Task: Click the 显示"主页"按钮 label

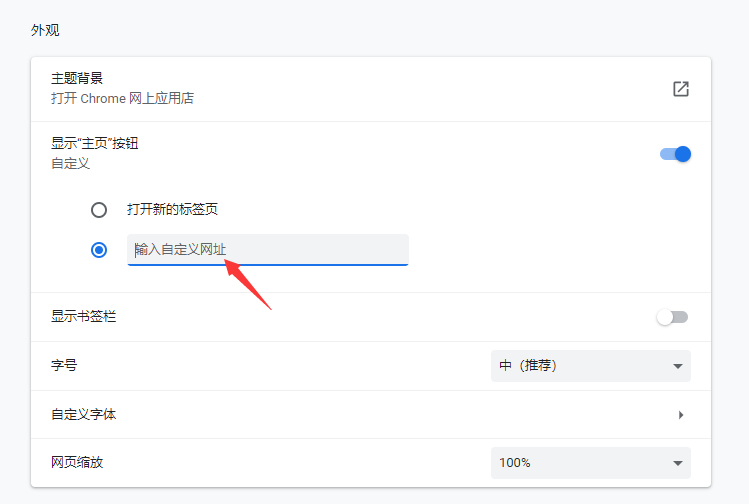Action: click(x=95, y=143)
